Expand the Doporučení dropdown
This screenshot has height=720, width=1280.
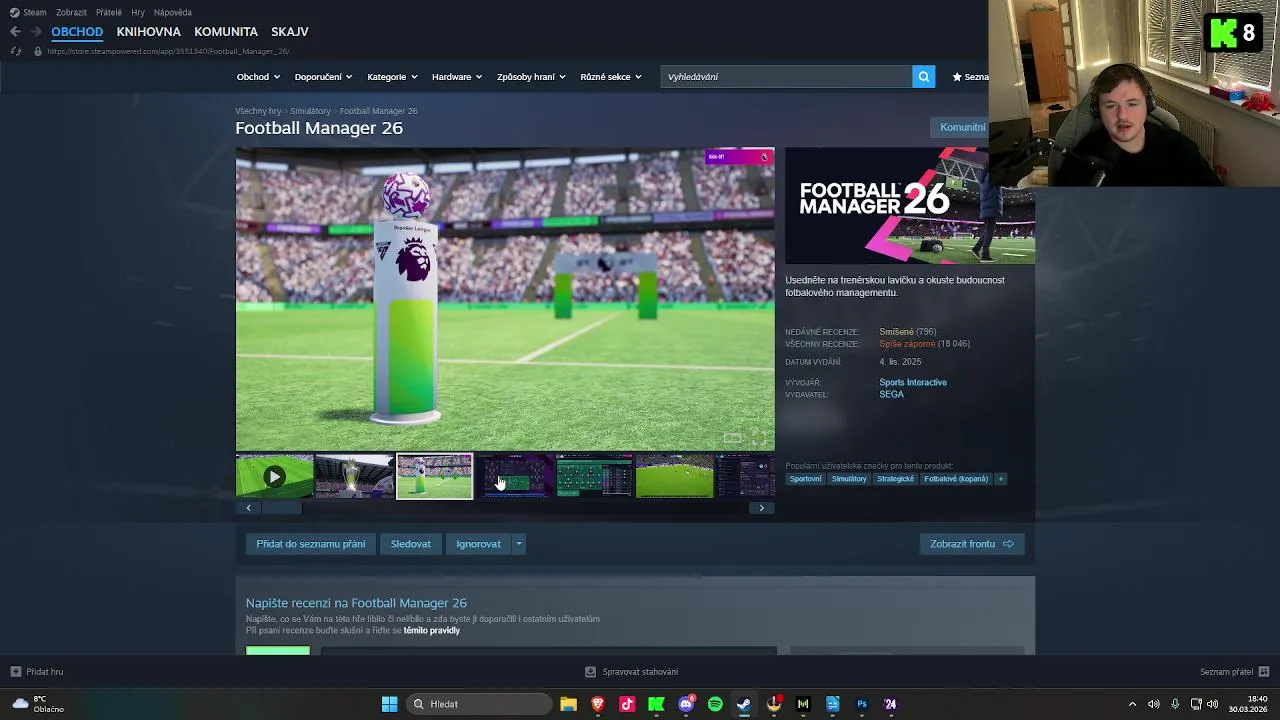[323, 77]
